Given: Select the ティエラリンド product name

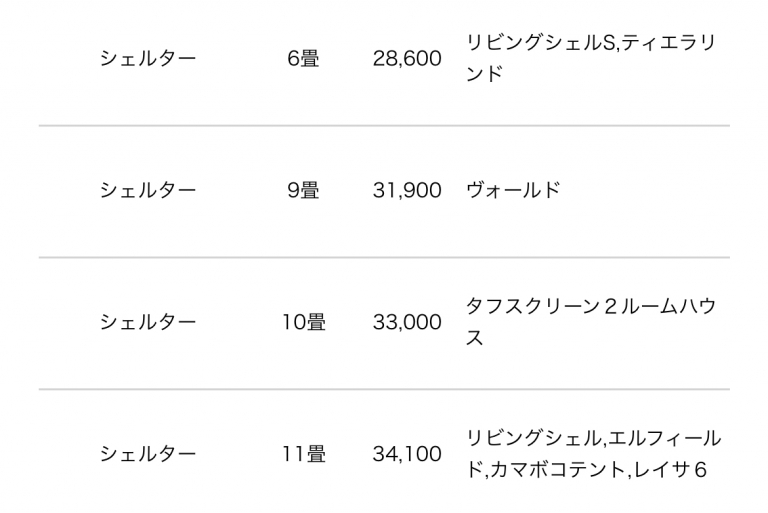Looking at the screenshot, I should (668, 45).
